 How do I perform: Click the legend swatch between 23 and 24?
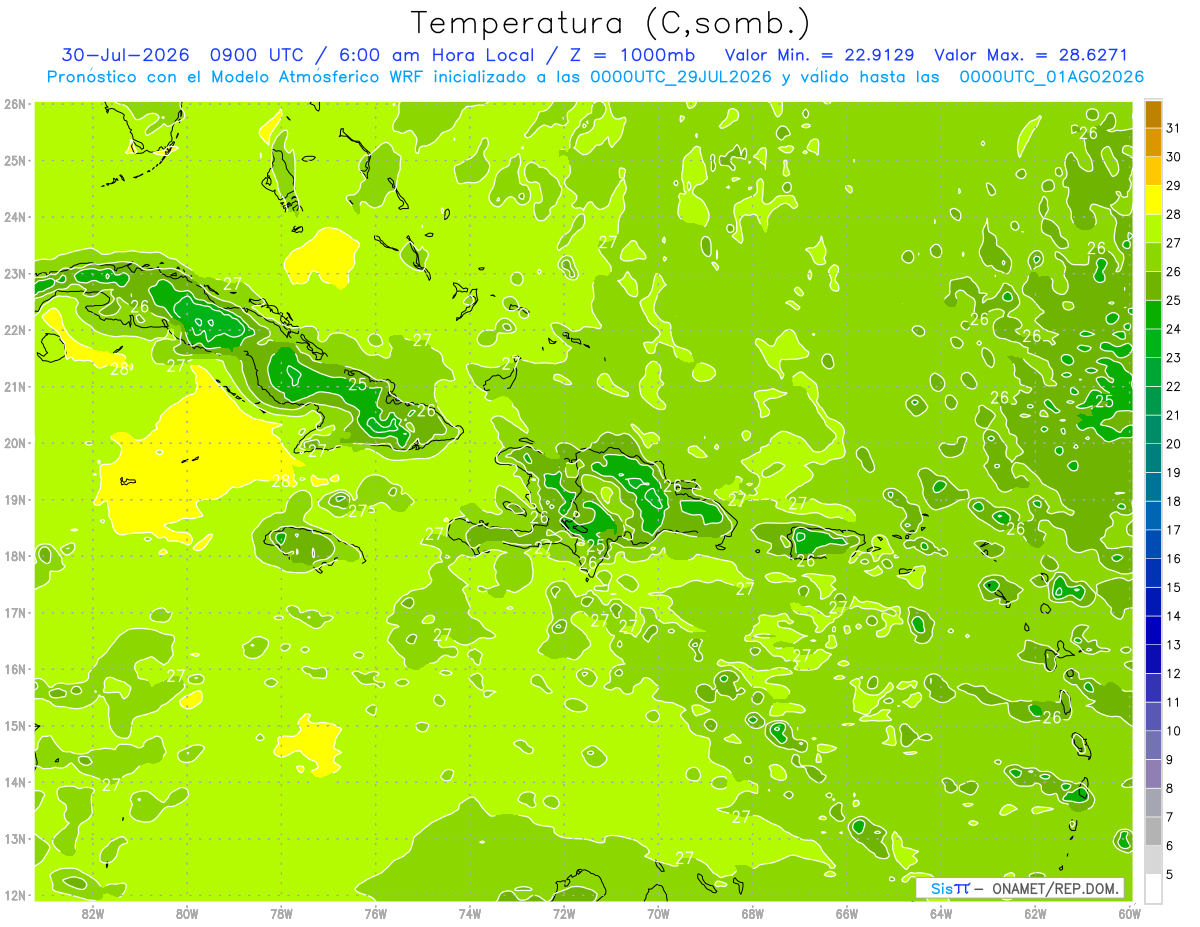[1153, 343]
